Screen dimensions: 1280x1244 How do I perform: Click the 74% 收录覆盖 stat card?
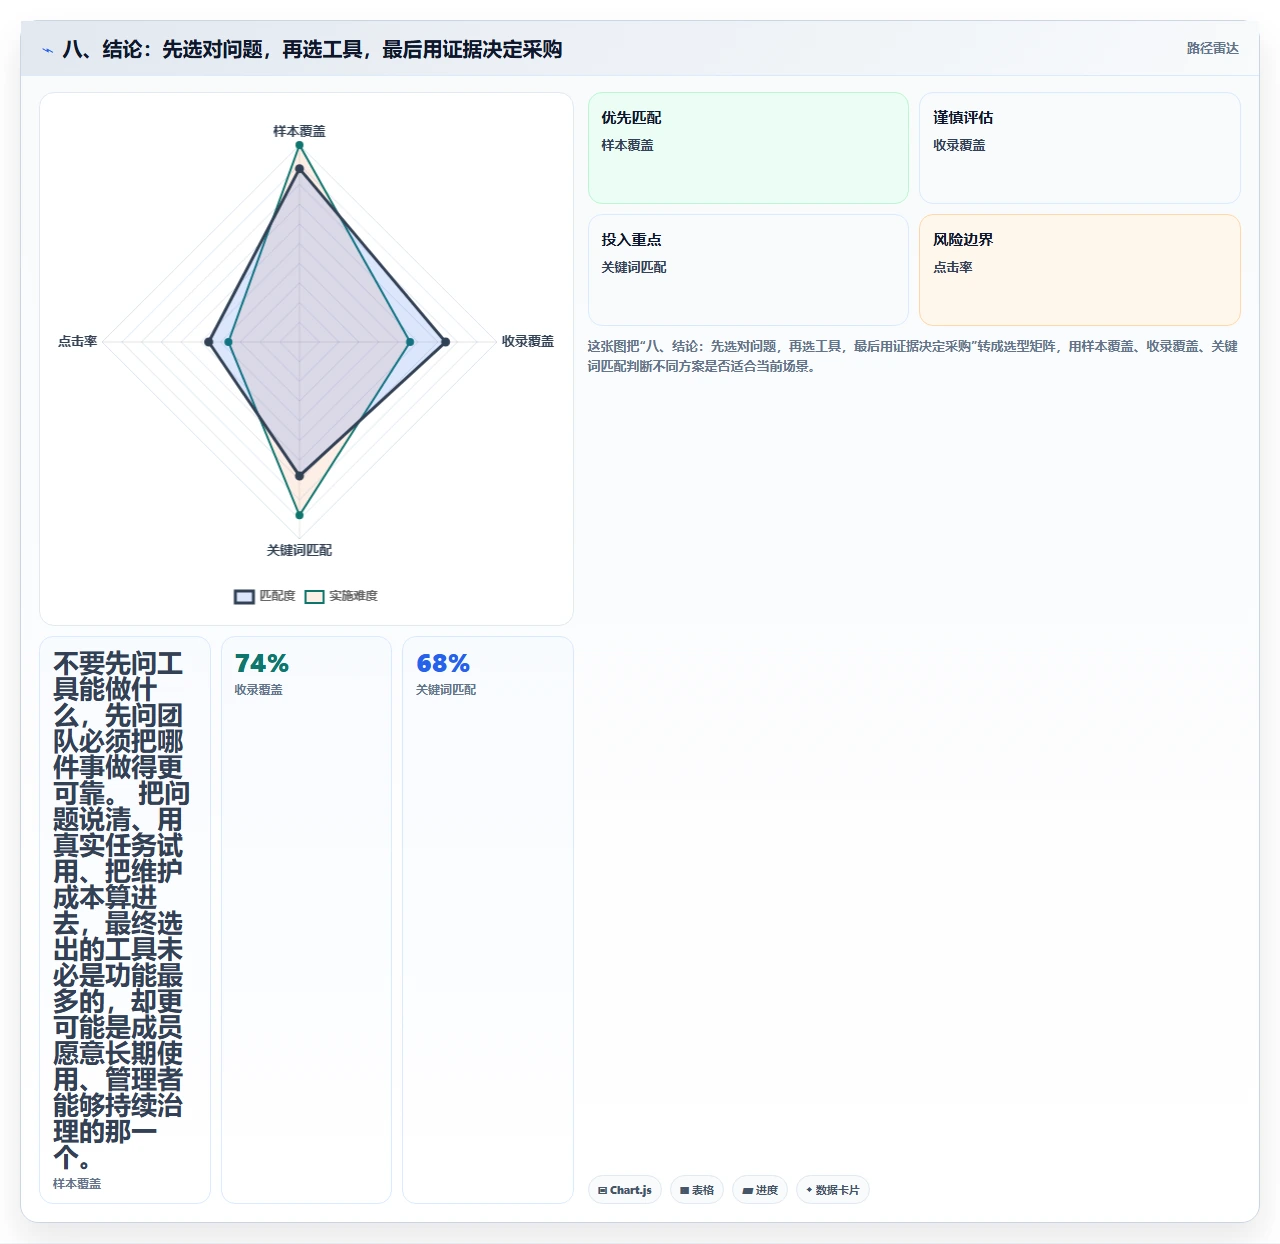point(306,920)
